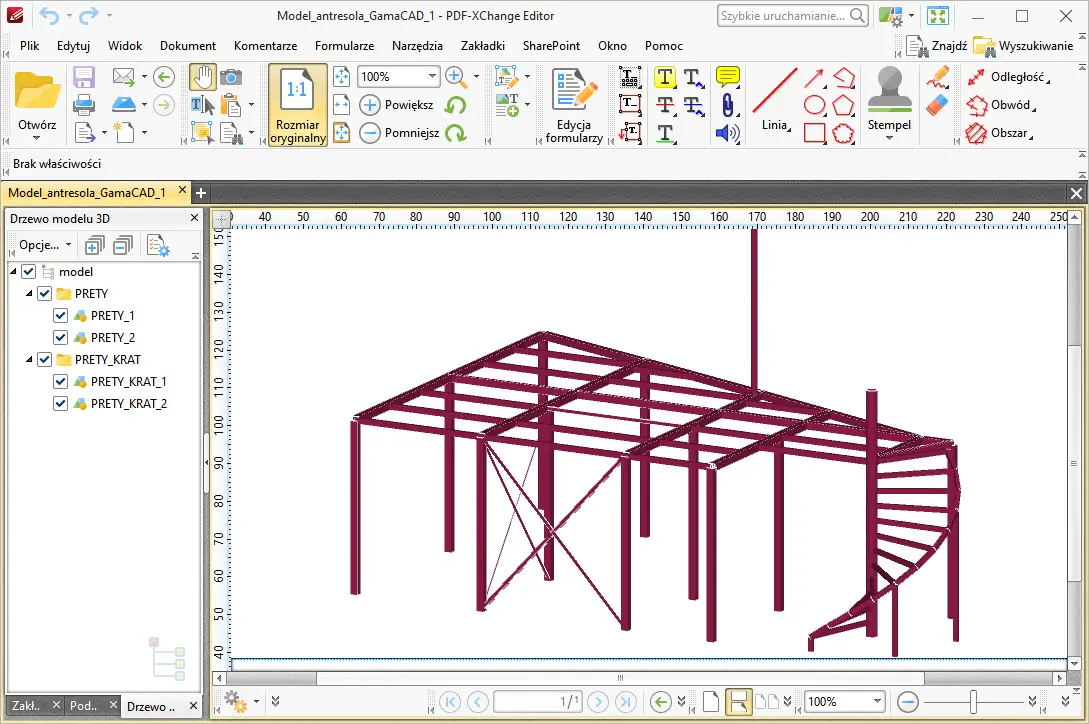Open the Narzędzia menu

tap(417, 46)
